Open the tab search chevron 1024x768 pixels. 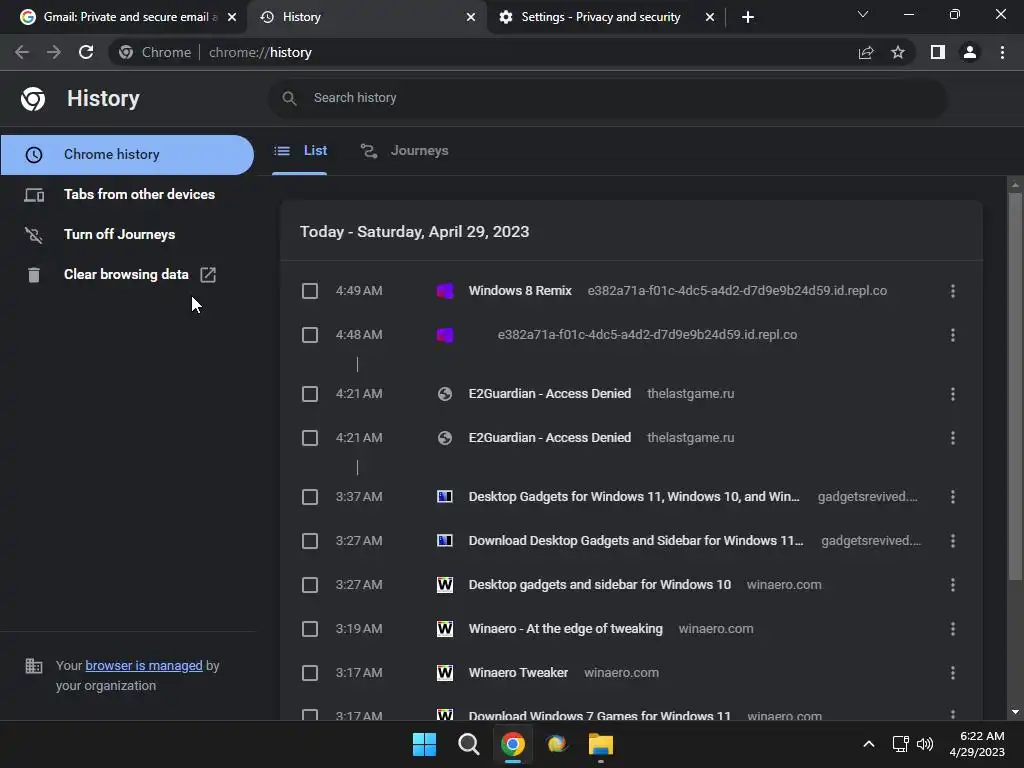(x=863, y=14)
